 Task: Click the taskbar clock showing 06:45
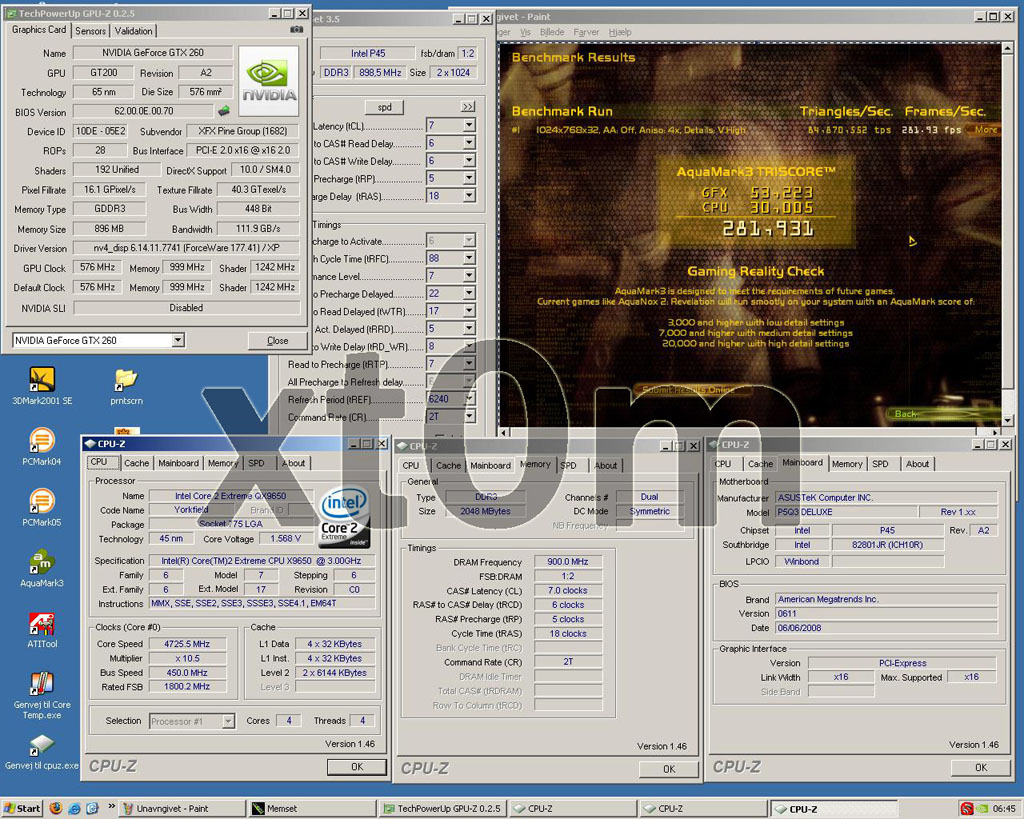(x=1004, y=809)
